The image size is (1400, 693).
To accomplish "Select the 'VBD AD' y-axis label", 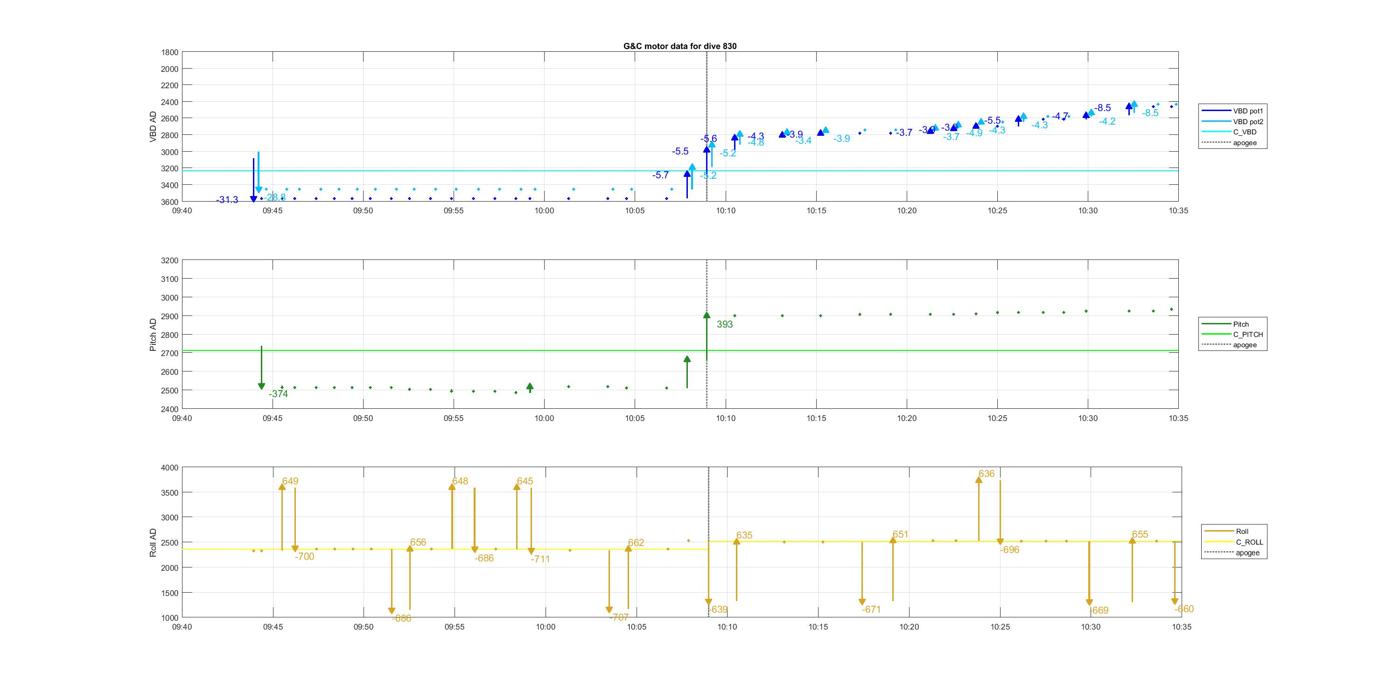I will pos(153,126).
